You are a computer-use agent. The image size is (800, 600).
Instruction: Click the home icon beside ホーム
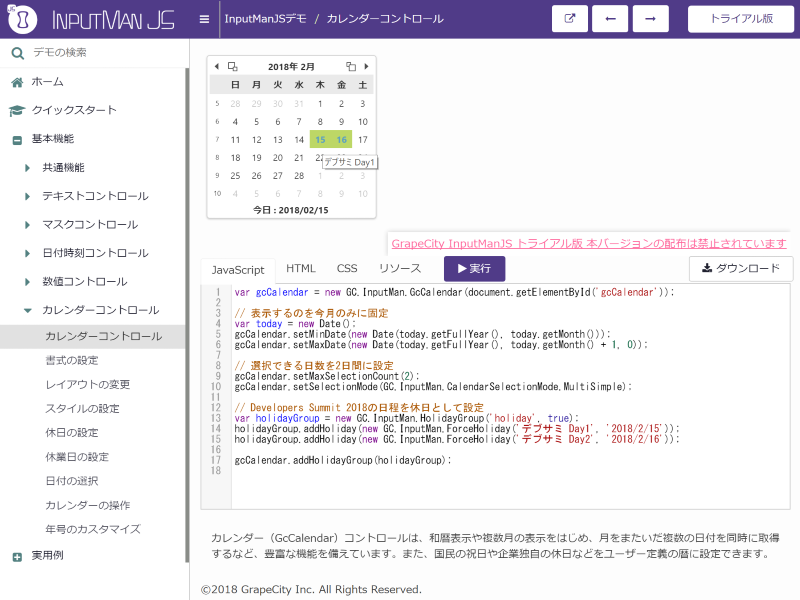click(x=17, y=82)
